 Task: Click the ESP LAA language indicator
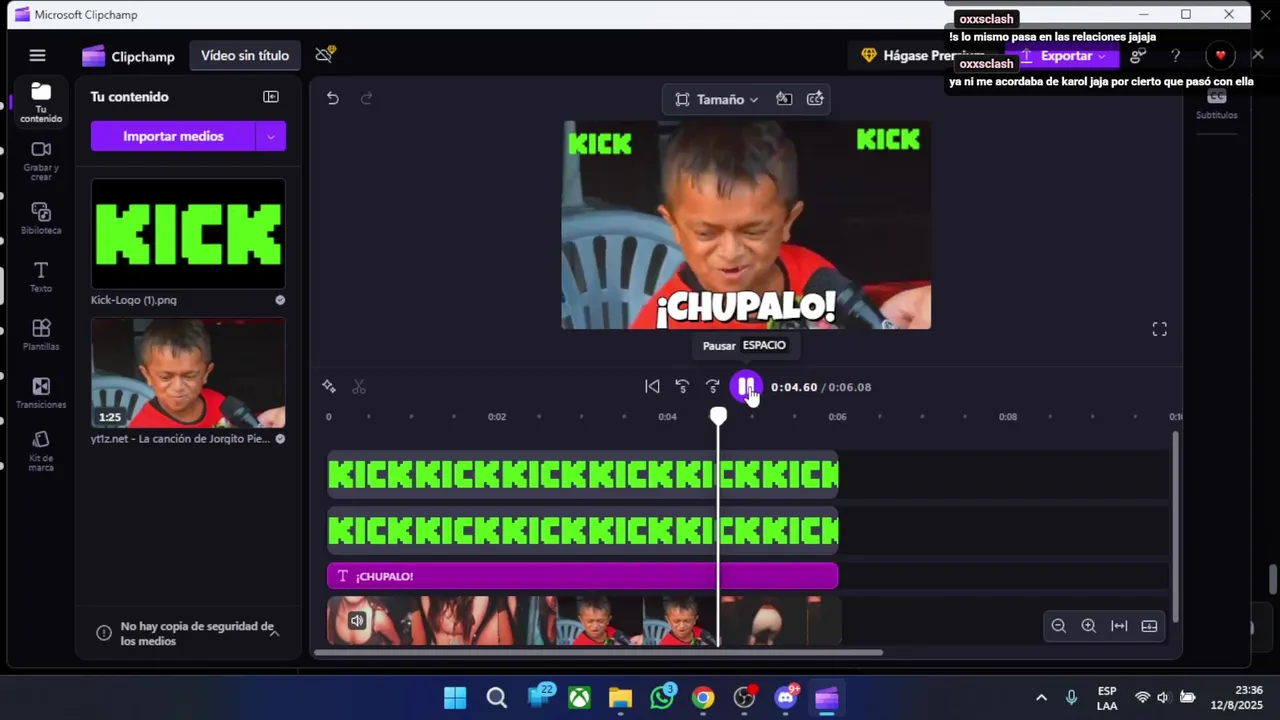[1107, 698]
